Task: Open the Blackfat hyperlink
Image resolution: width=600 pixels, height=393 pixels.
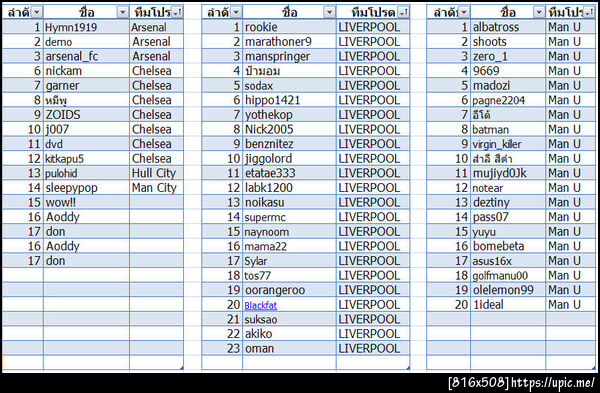Action: coord(261,305)
